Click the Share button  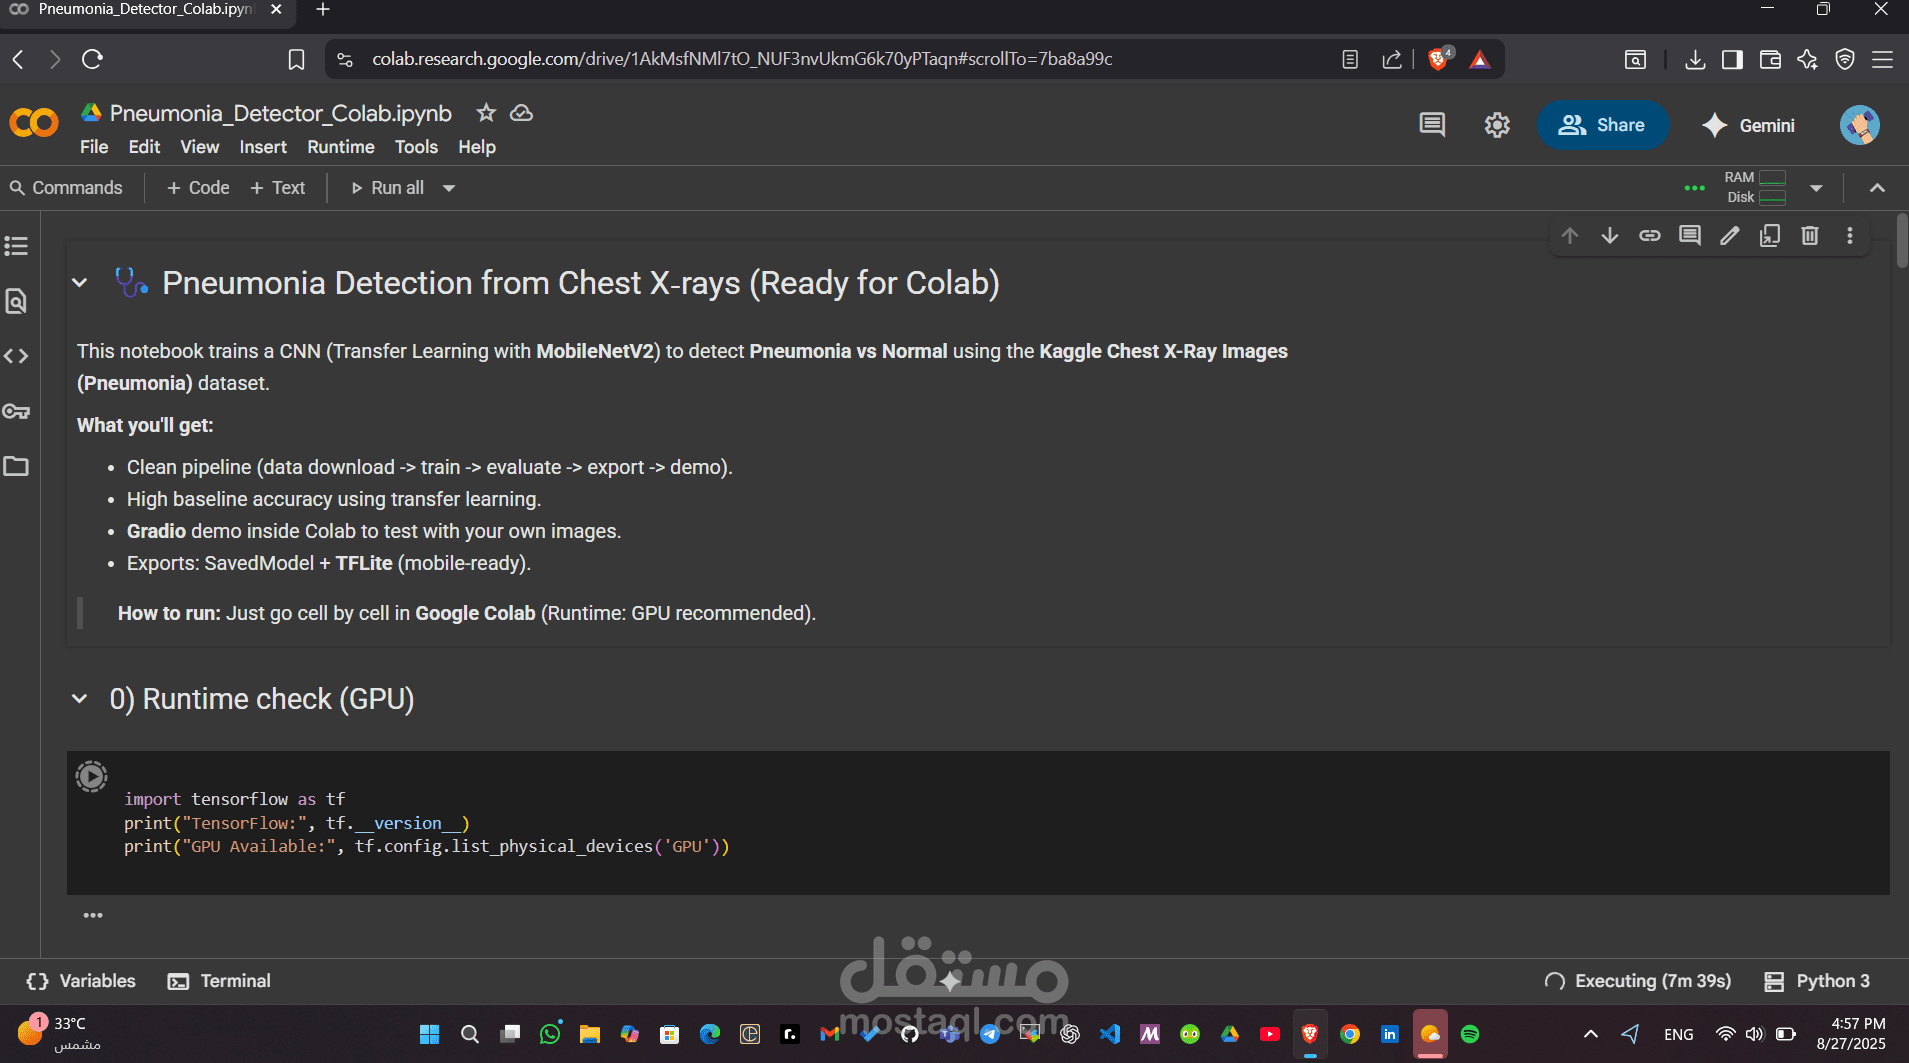coord(1602,125)
